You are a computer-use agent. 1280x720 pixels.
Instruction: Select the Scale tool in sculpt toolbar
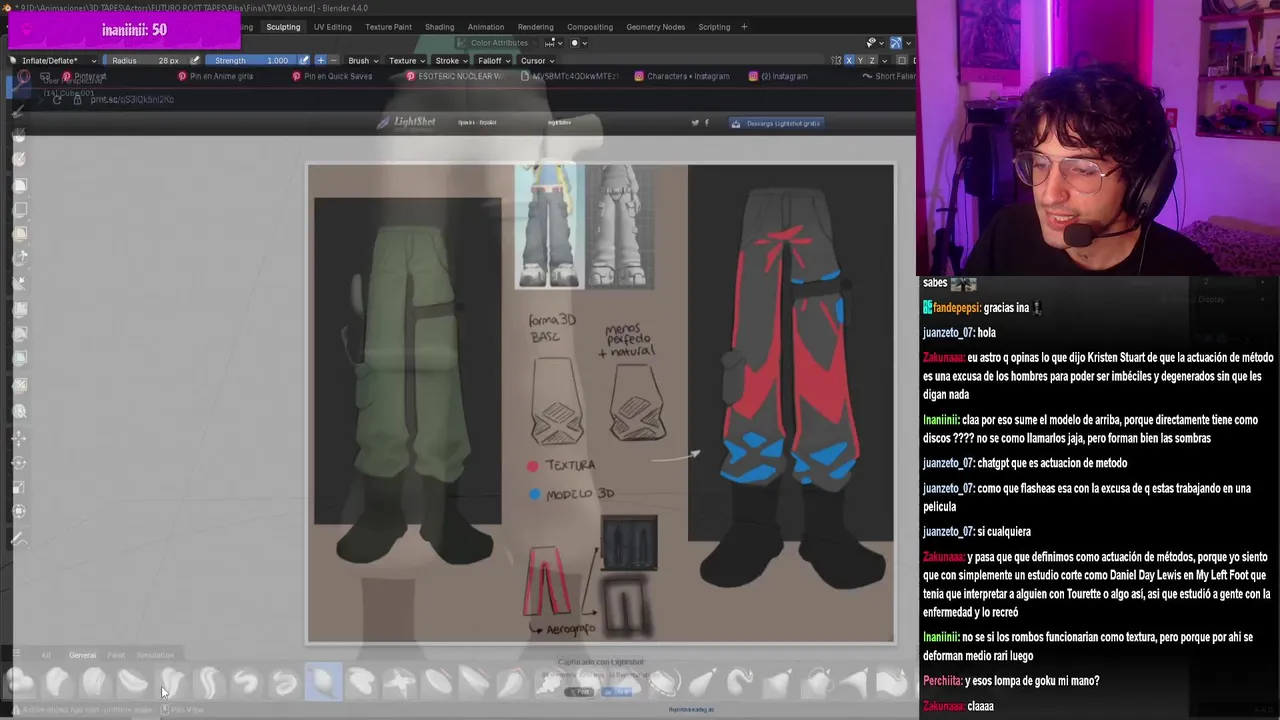pyautogui.click(x=19, y=487)
